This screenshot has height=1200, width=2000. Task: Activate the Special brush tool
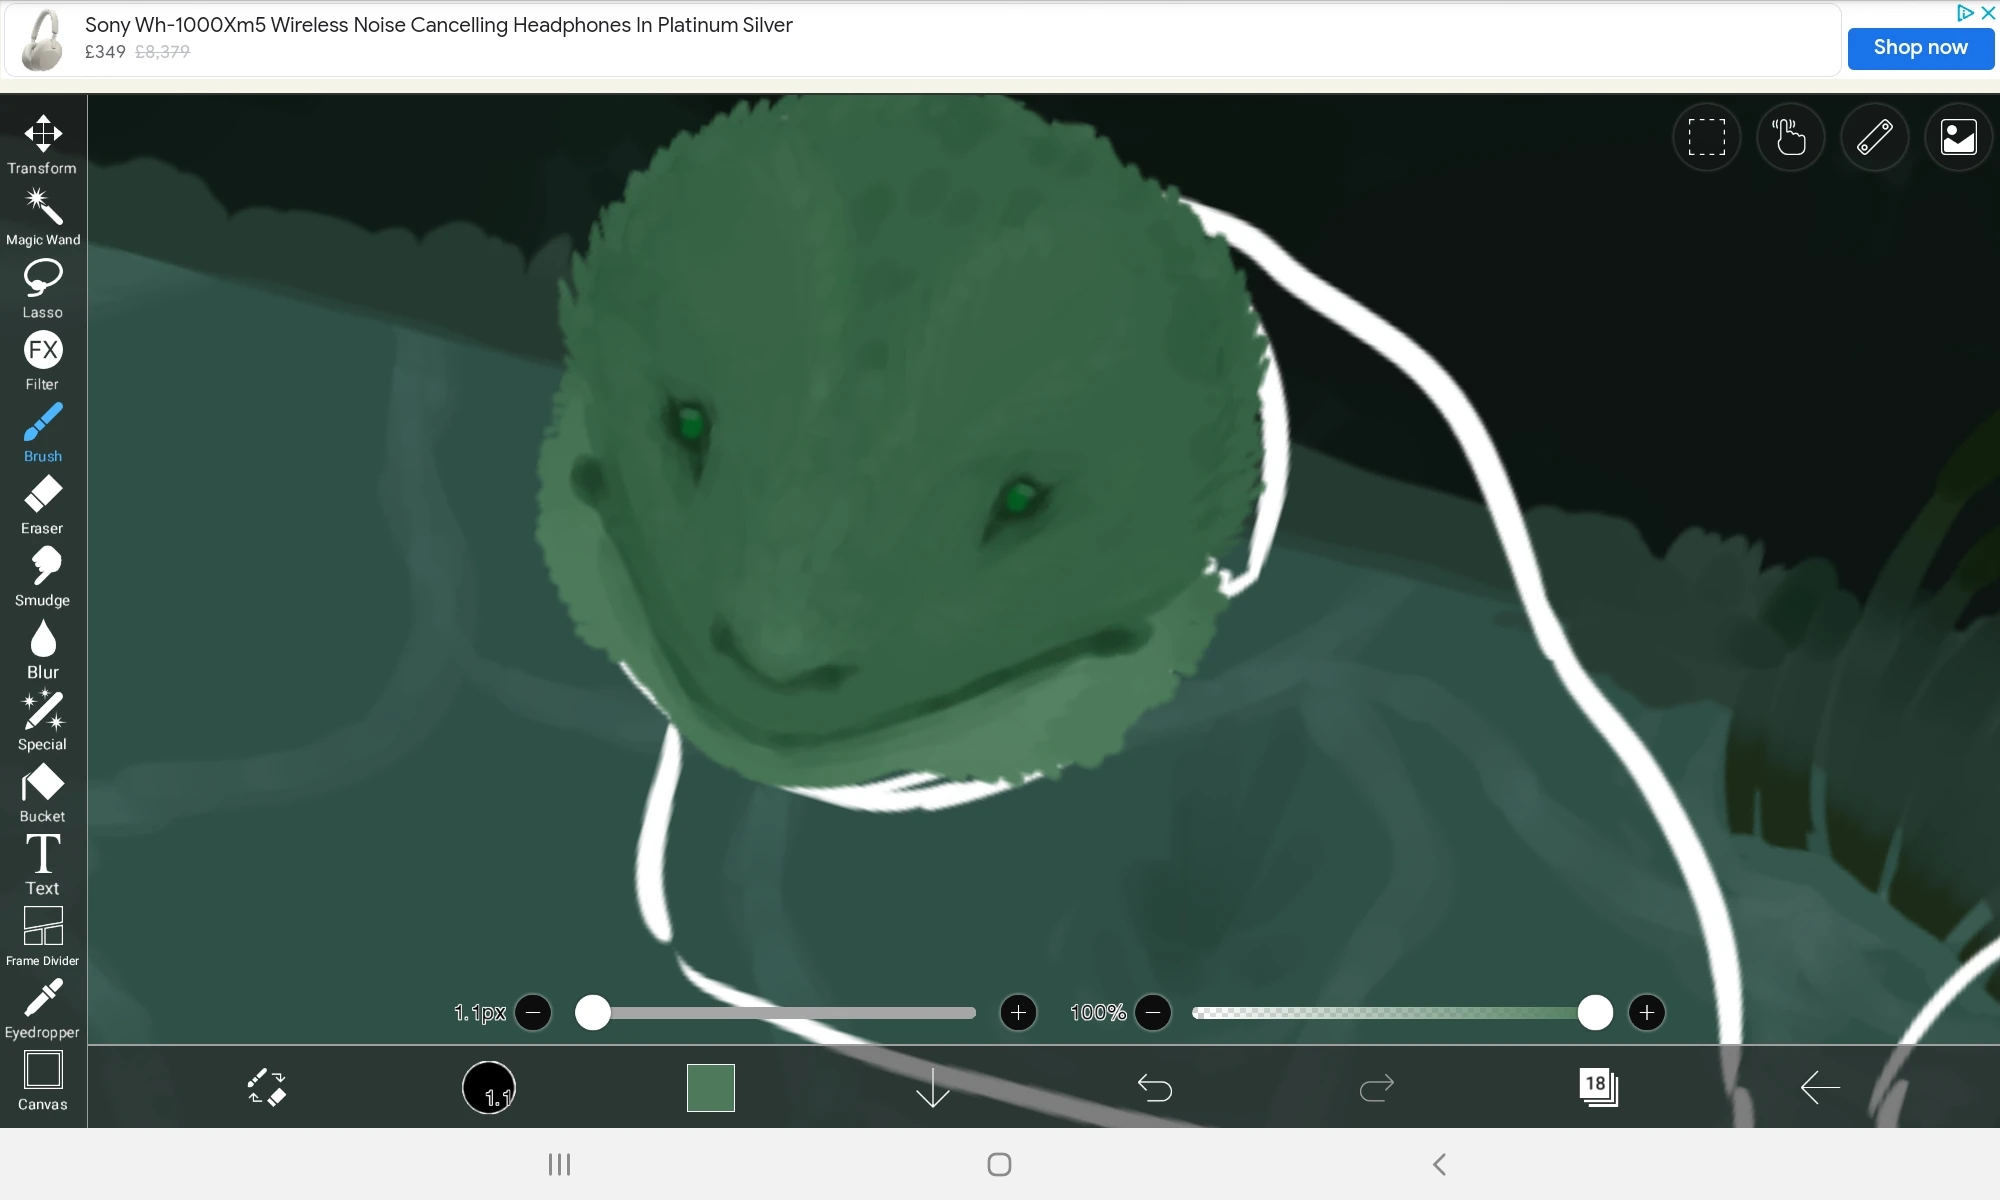coord(42,715)
